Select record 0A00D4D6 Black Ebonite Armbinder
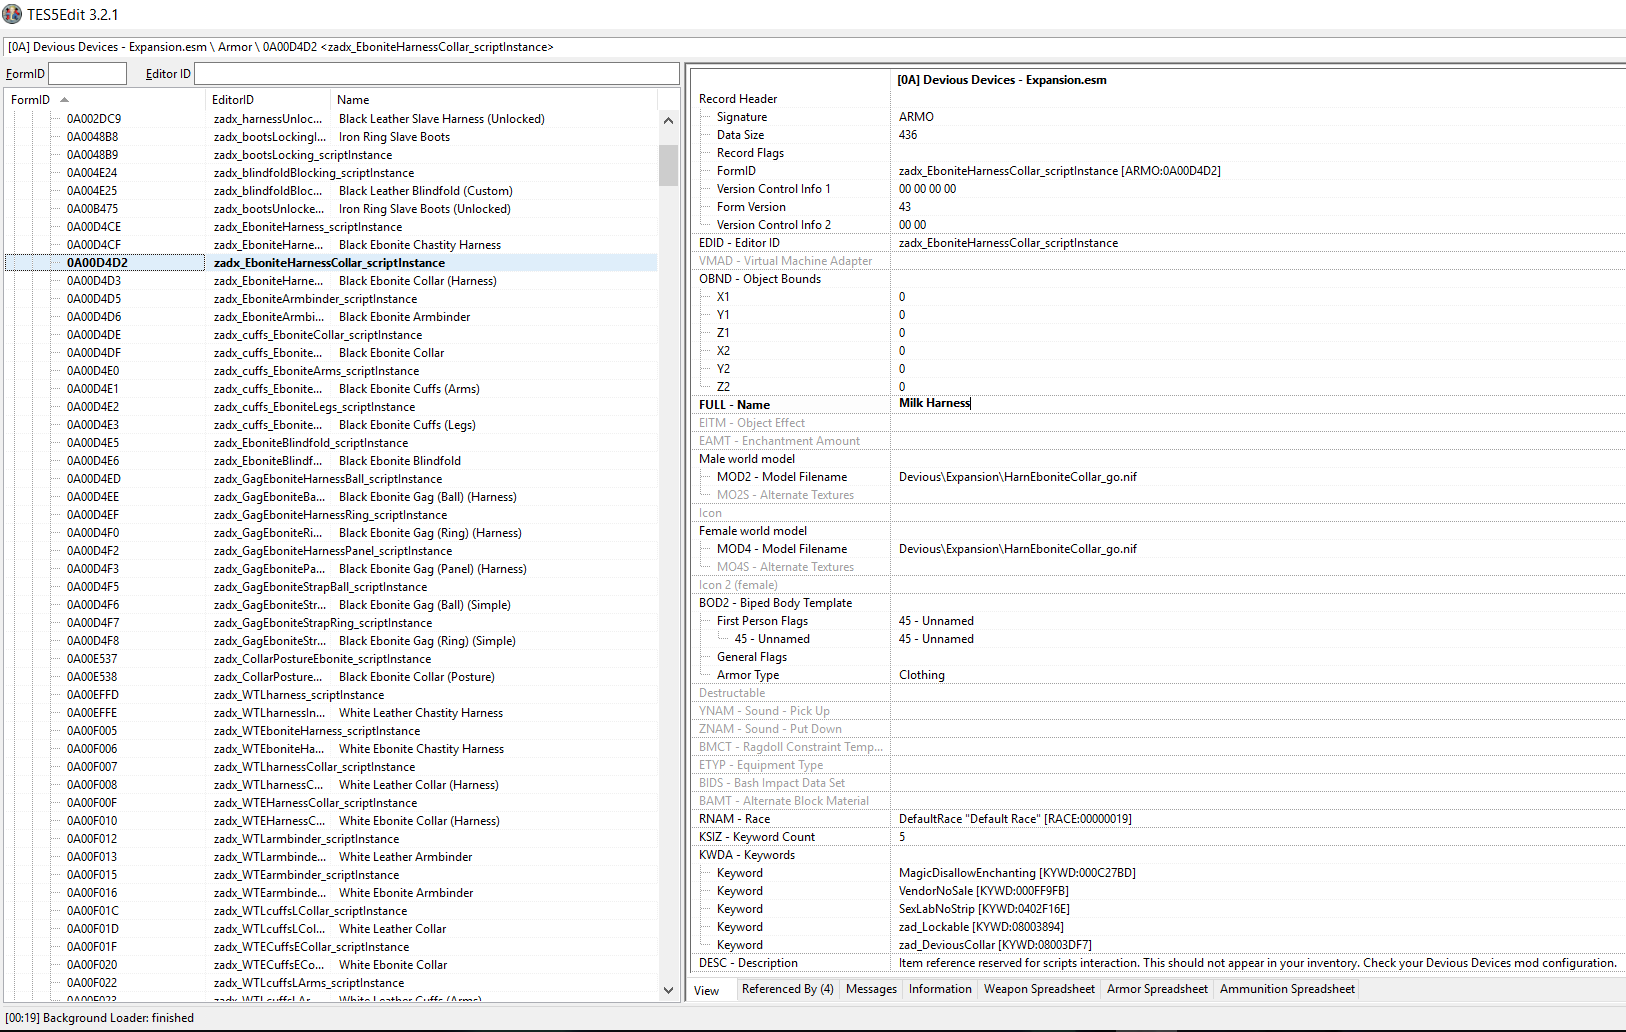This screenshot has width=1626, height=1032. point(331,317)
